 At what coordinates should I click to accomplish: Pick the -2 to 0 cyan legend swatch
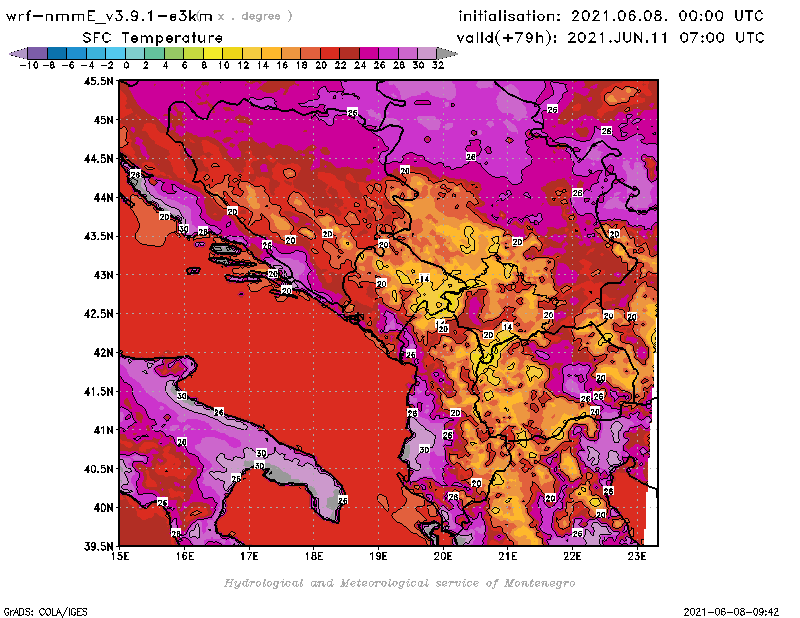coord(116,53)
